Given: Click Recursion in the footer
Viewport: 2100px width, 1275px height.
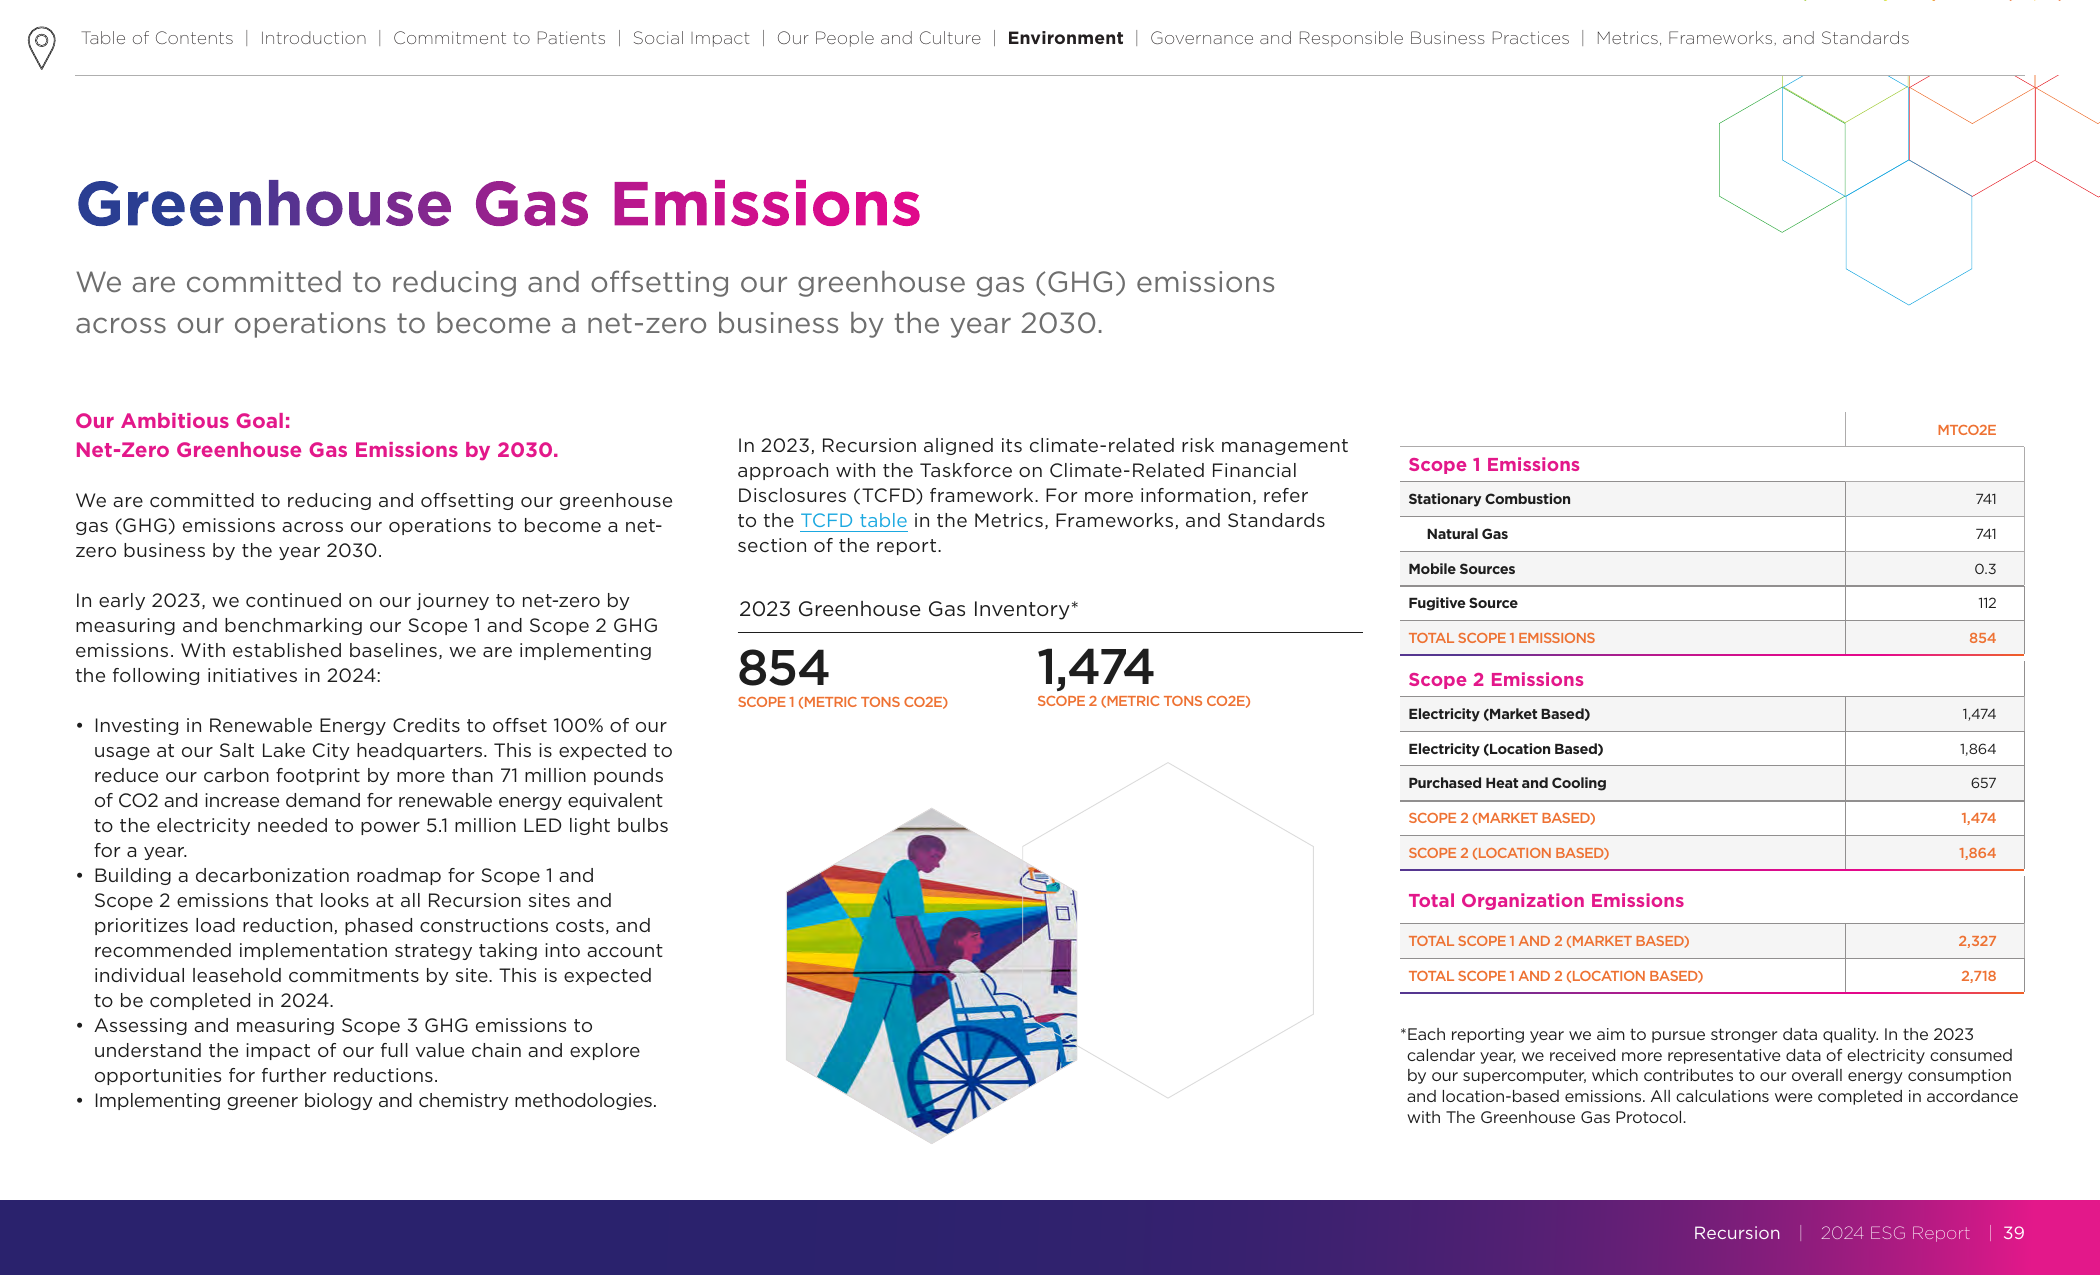Looking at the screenshot, I should [x=1736, y=1233].
